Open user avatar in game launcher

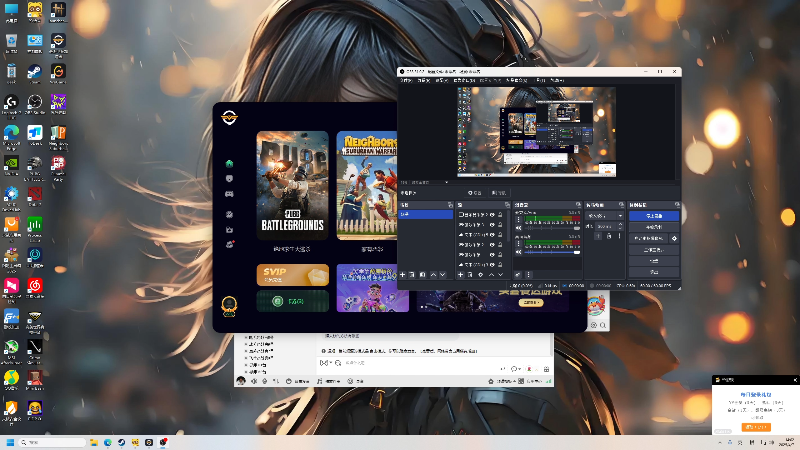(x=229, y=306)
